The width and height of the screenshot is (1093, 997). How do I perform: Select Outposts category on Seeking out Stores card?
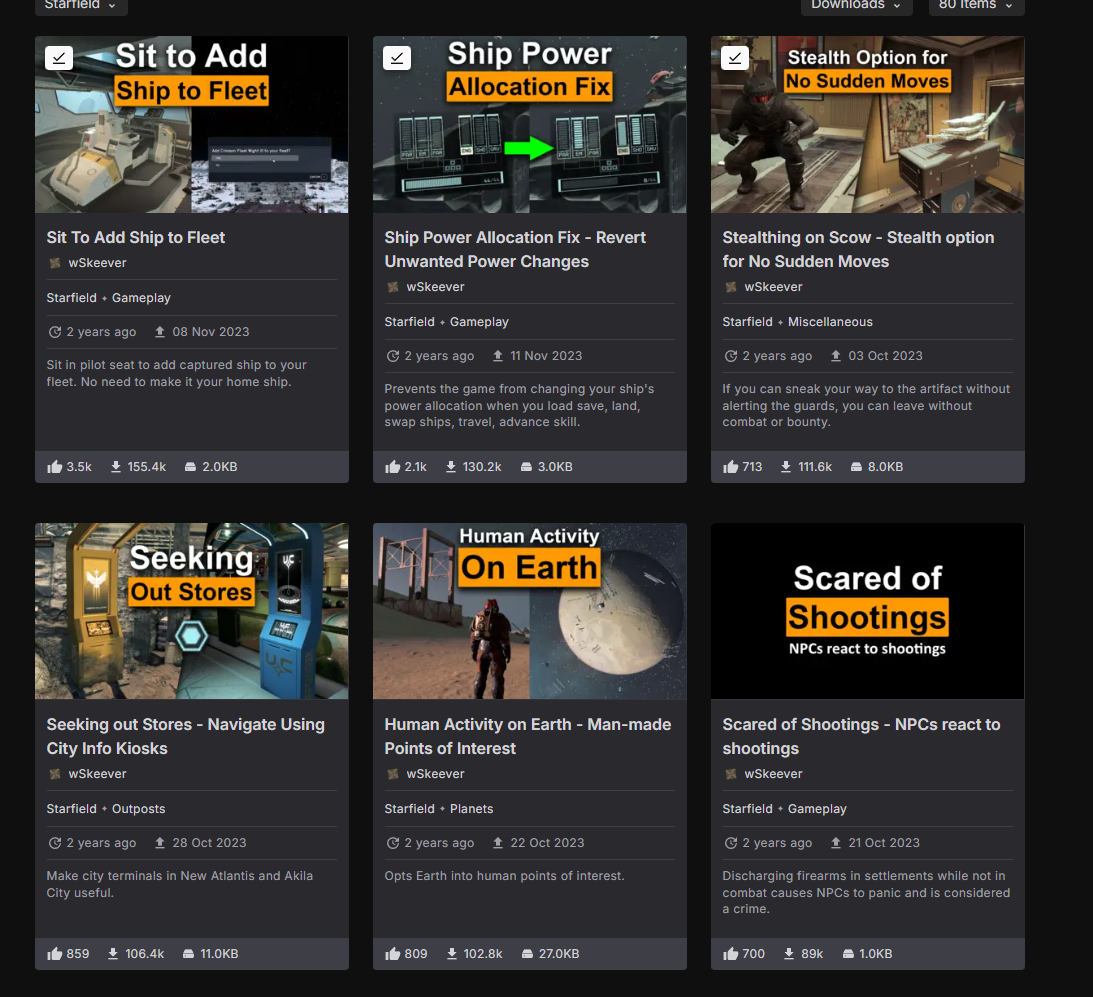tap(139, 809)
